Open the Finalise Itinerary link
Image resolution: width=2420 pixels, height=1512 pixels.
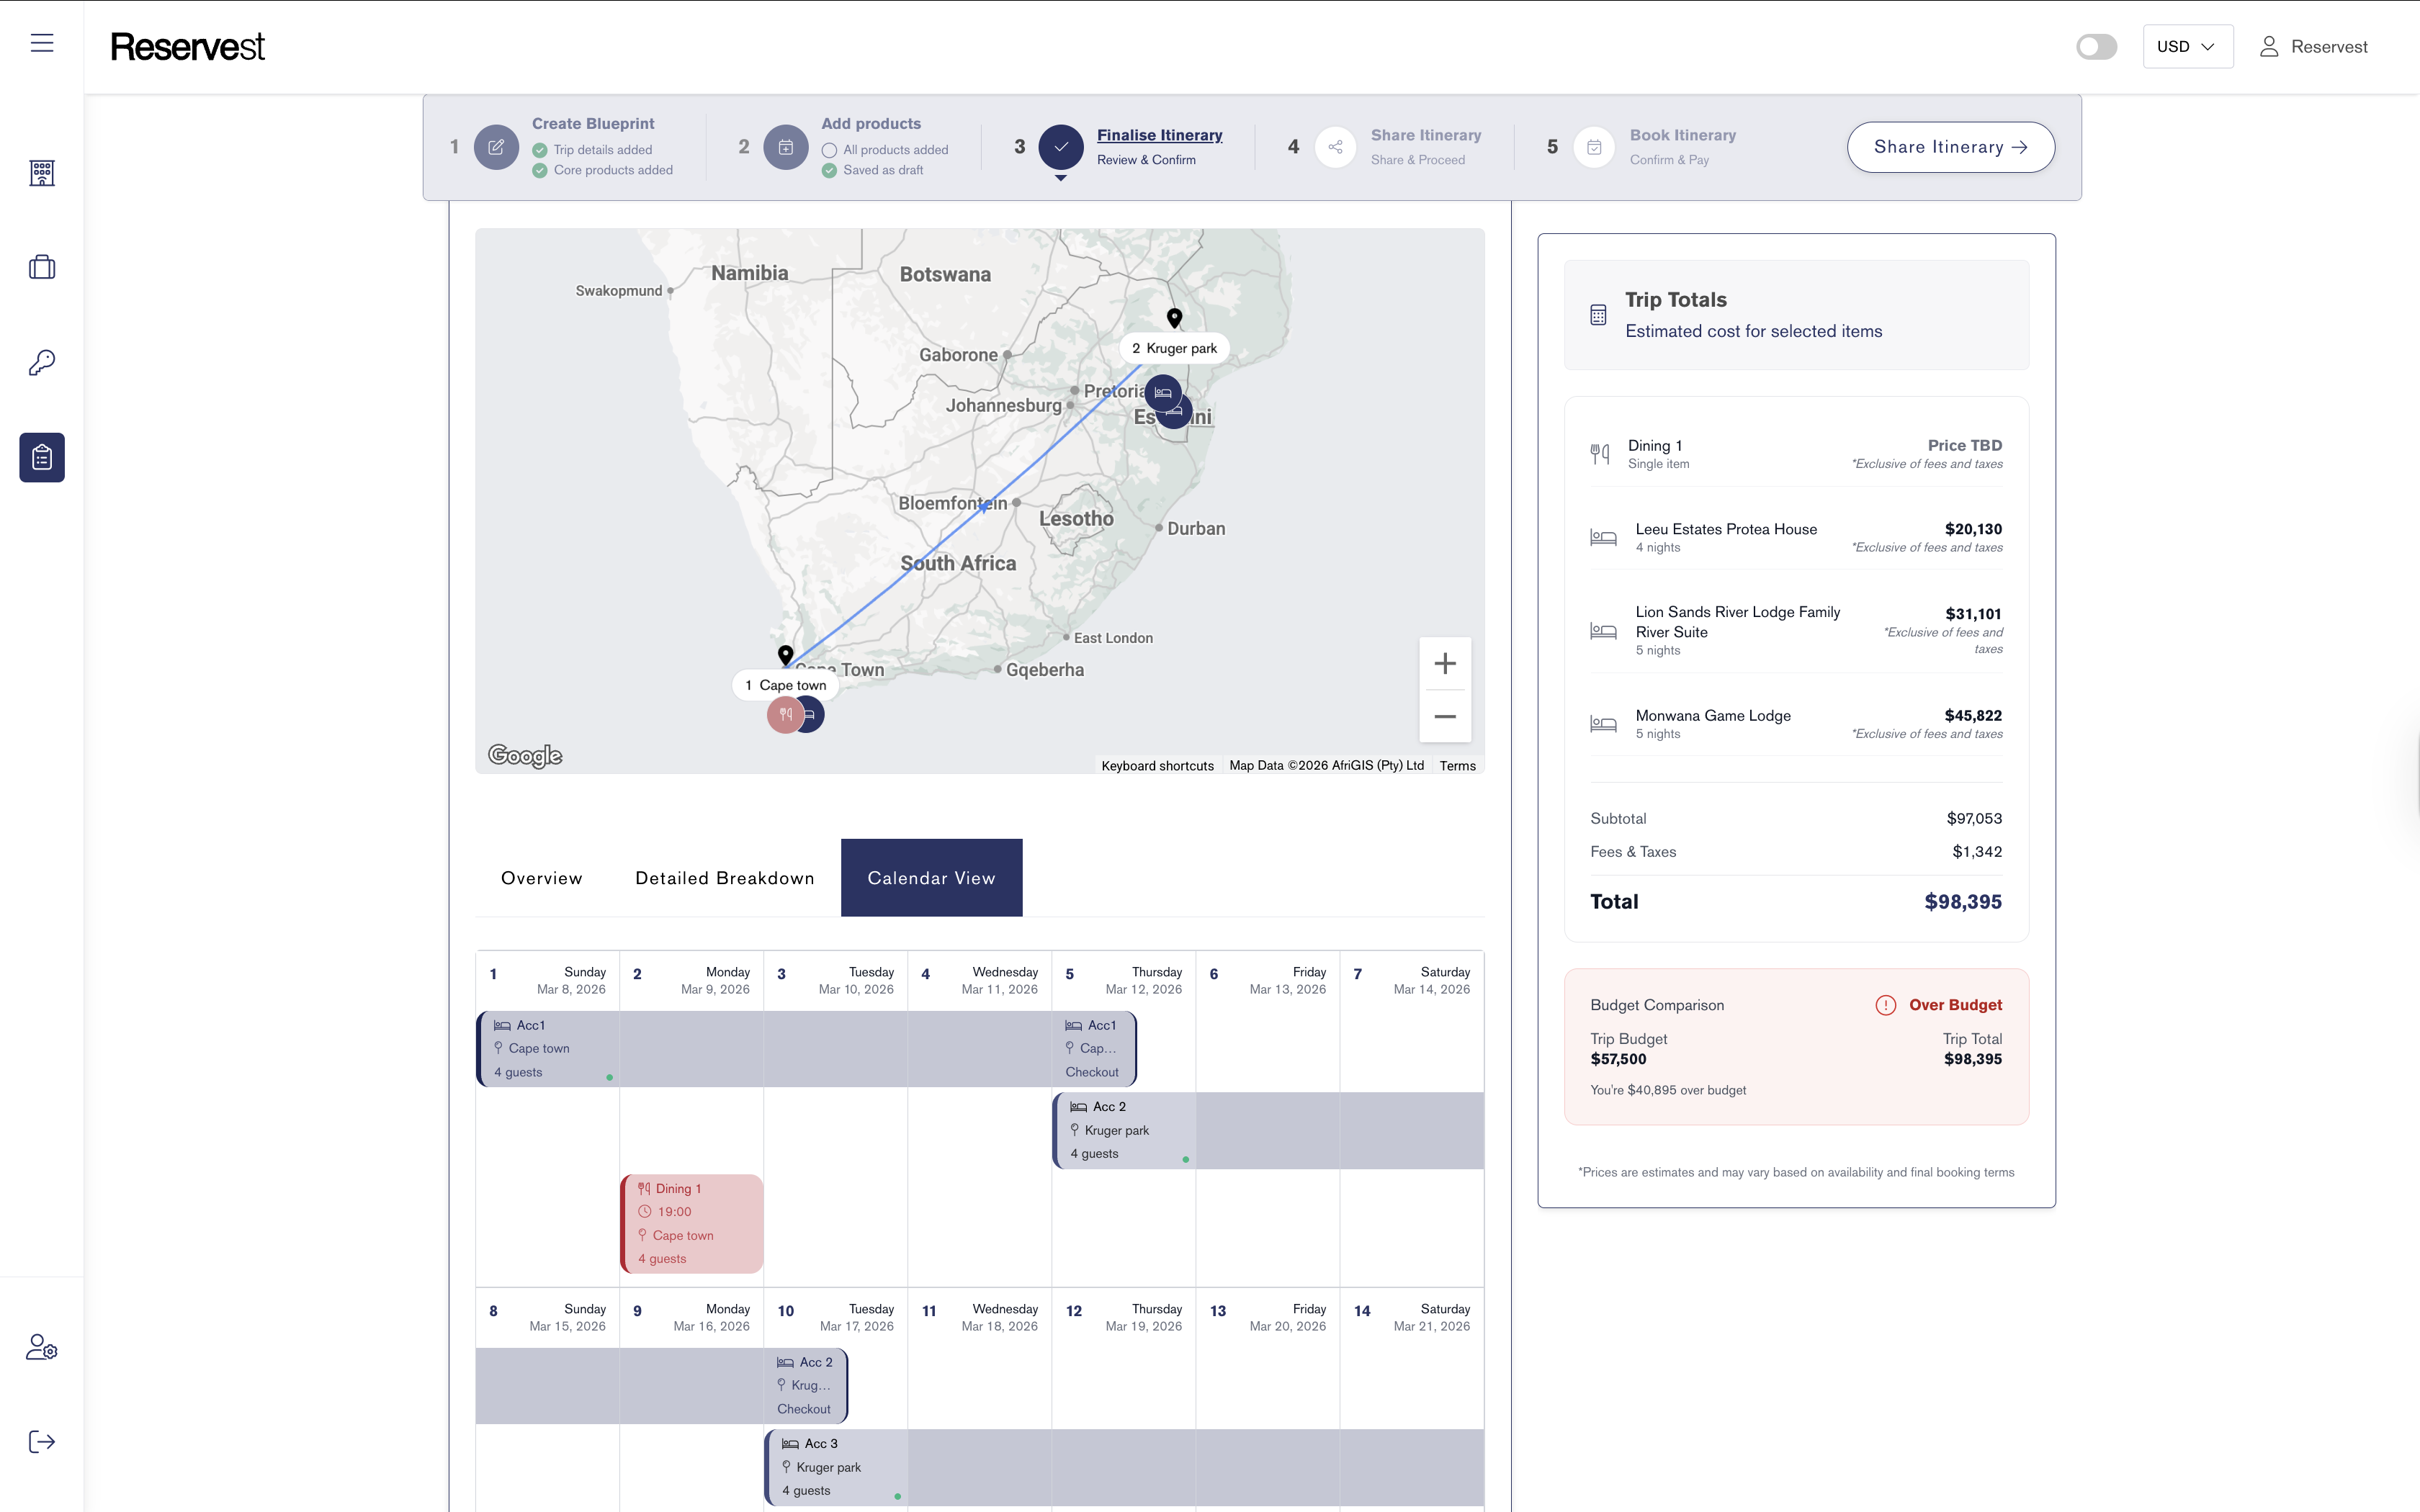(1159, 135)
